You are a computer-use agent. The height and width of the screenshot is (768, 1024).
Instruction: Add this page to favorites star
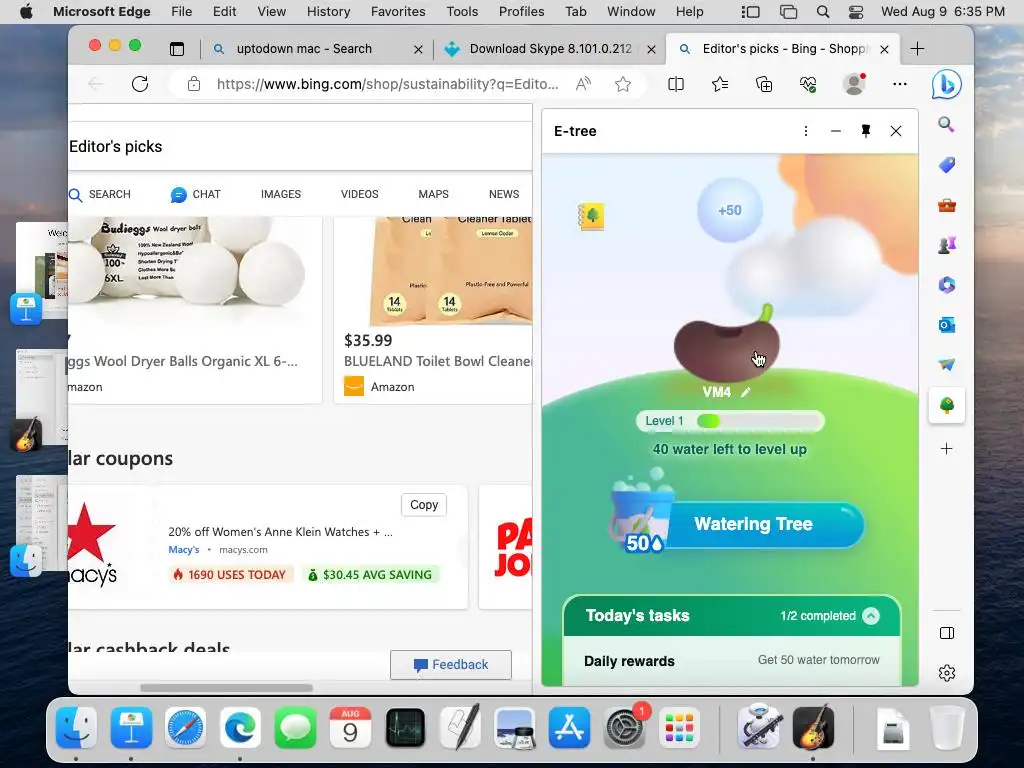pos(623,84)
